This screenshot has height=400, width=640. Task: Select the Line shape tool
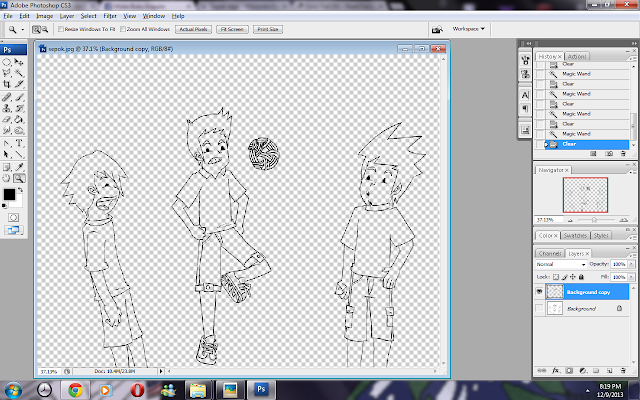pos(19,154)
